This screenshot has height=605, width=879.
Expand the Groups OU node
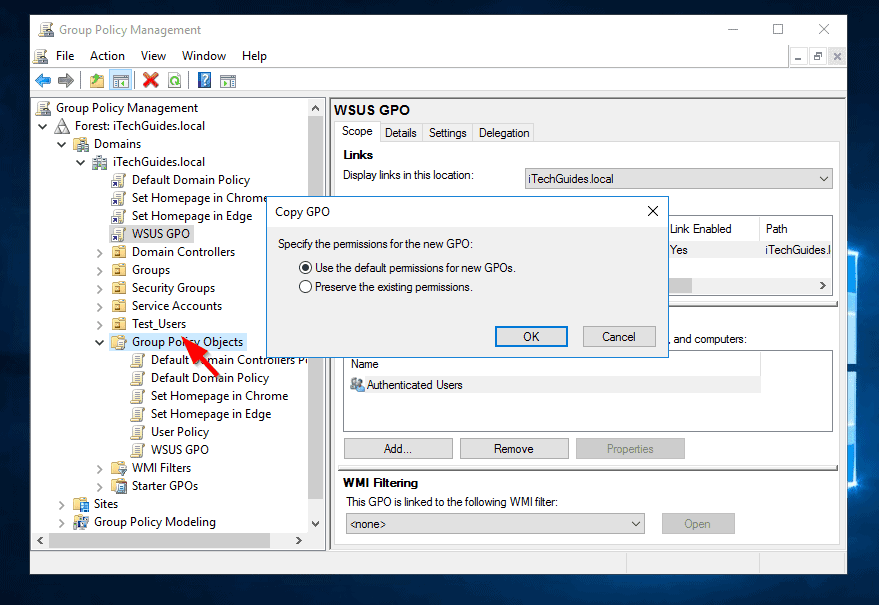tap(100, 270)
